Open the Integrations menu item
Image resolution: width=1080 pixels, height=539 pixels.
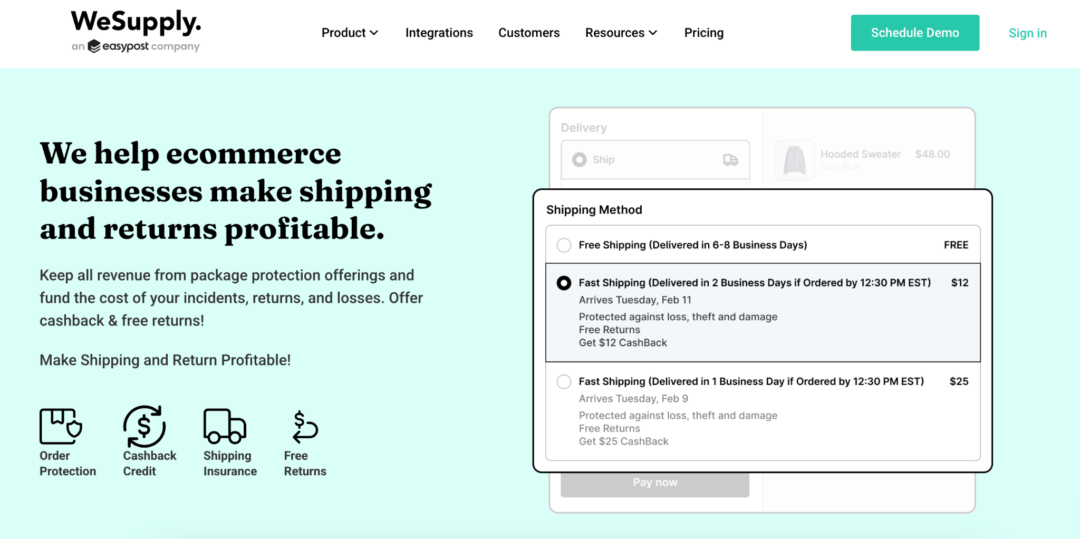click(x=439, y=32)
